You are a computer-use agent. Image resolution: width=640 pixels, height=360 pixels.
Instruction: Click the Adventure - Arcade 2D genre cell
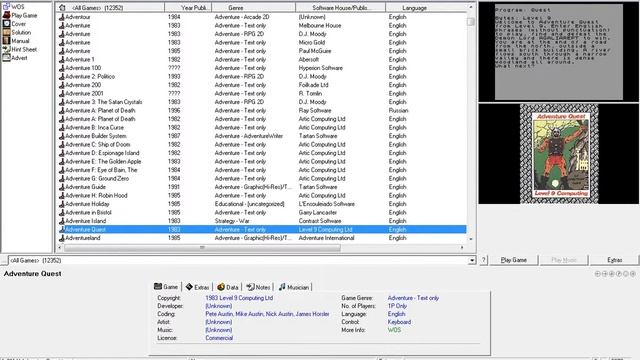coord(242,17)
